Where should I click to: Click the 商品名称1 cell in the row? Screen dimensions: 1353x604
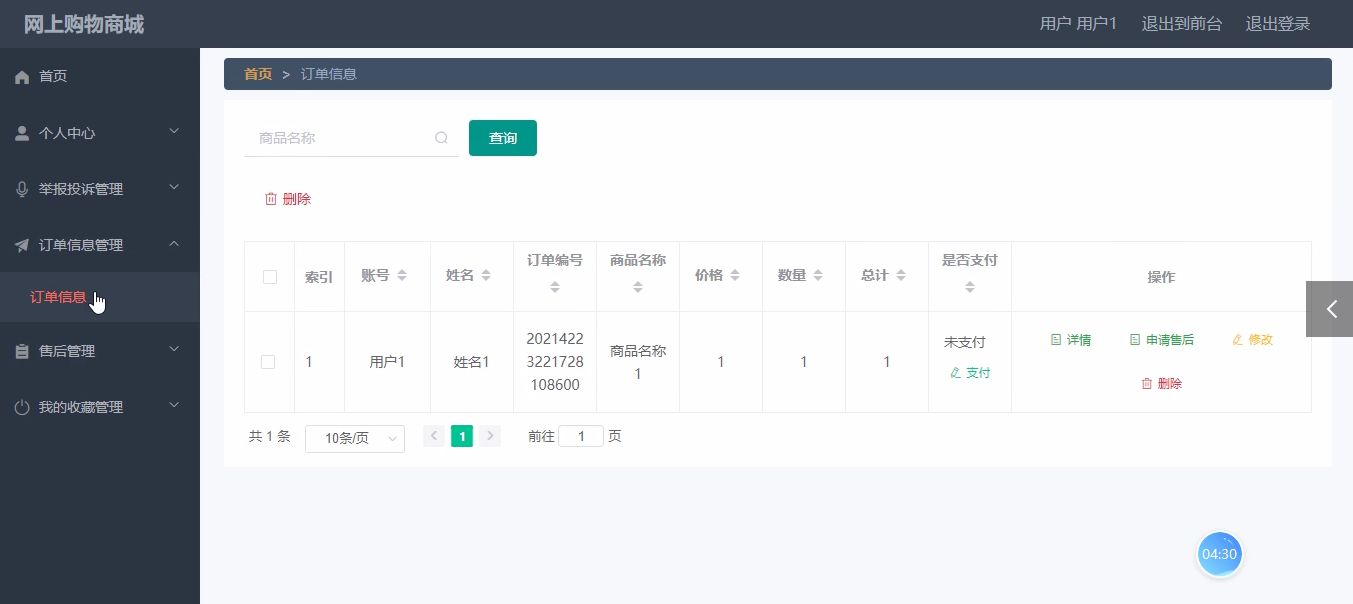638,362
